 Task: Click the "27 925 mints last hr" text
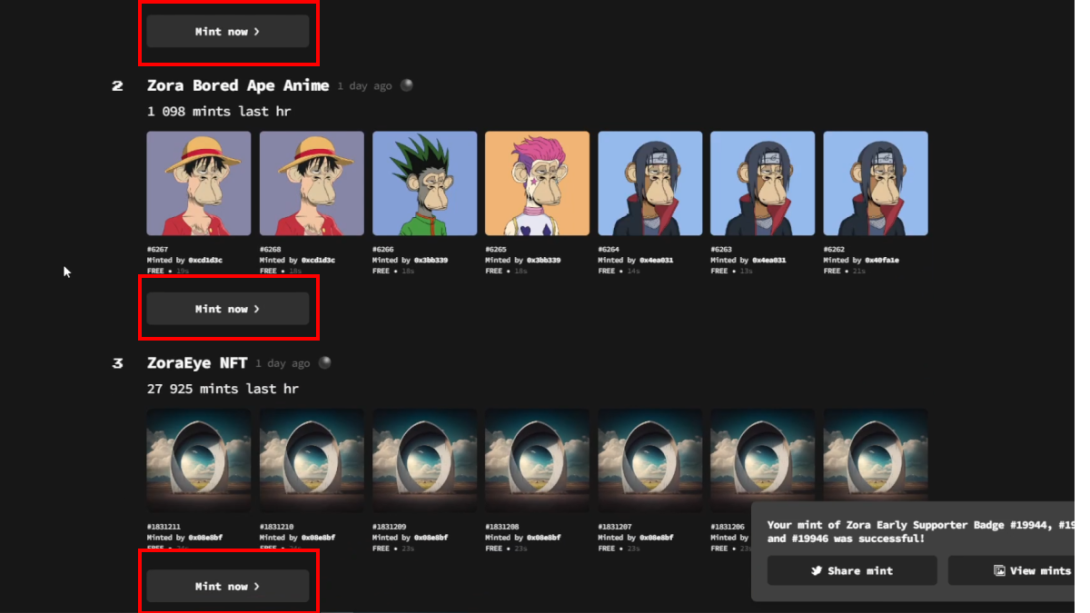(x=222, y=389)
